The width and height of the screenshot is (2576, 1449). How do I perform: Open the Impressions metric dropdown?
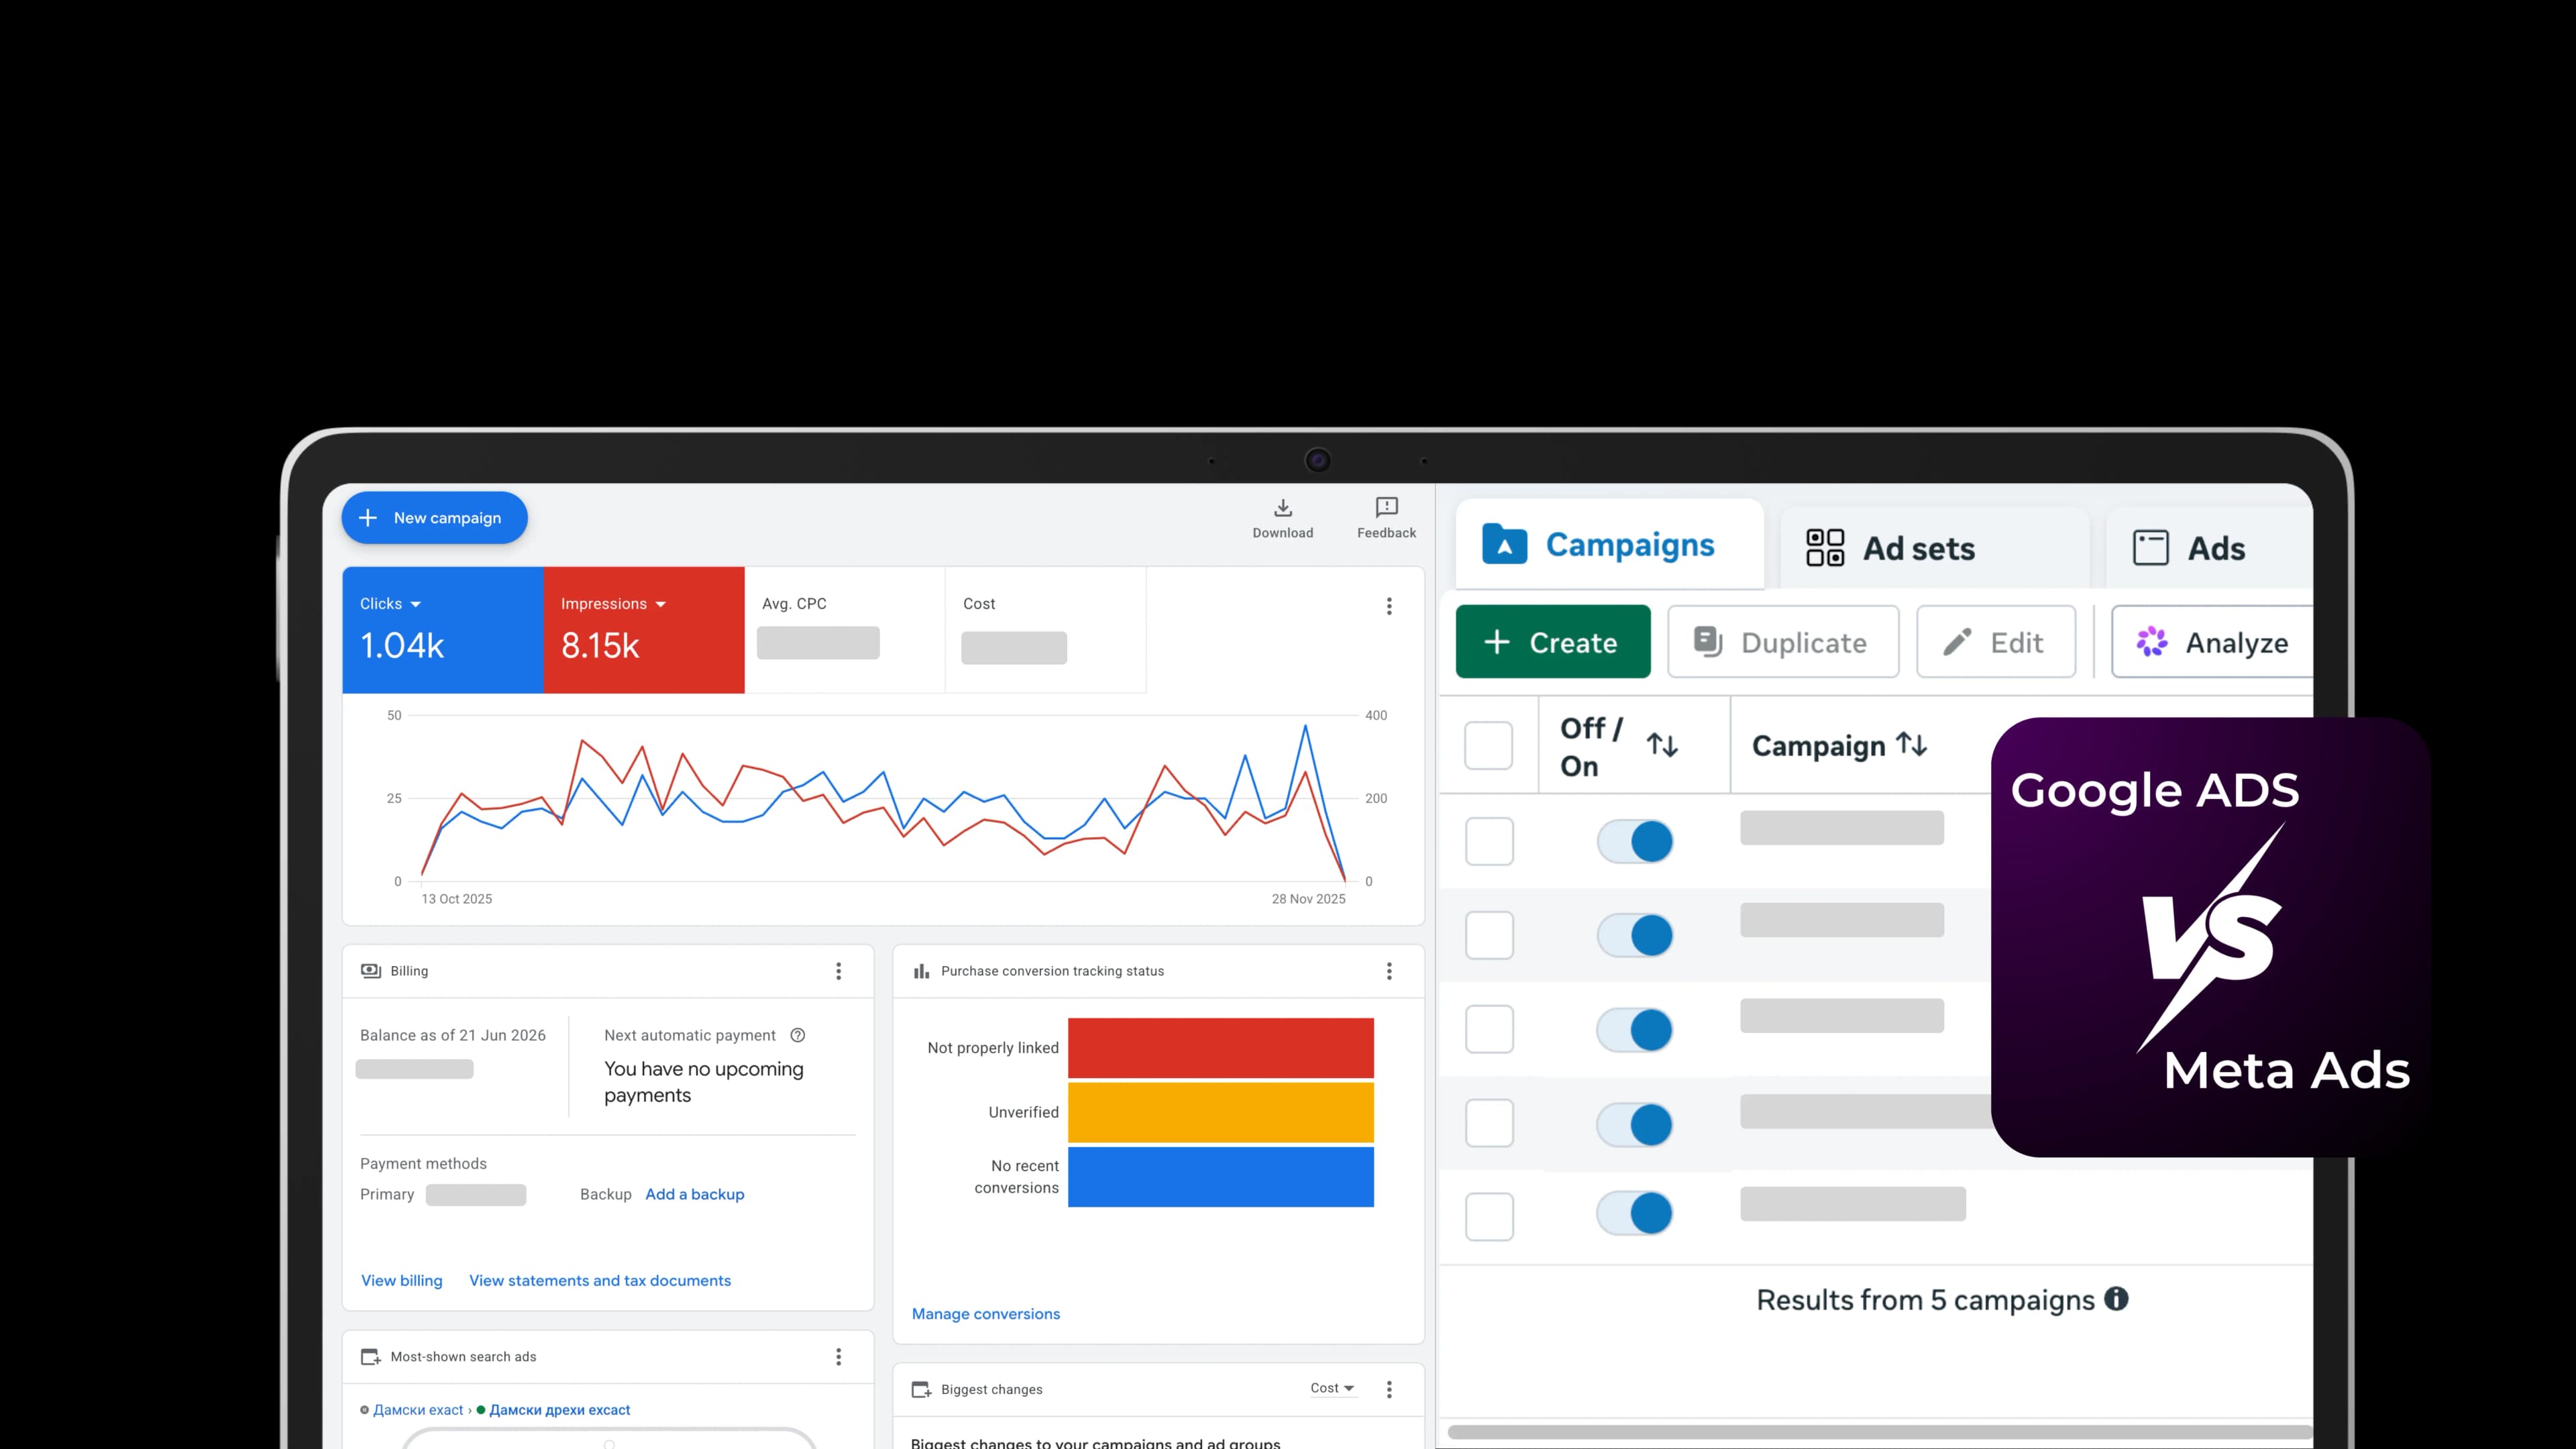tap(613, 604)
